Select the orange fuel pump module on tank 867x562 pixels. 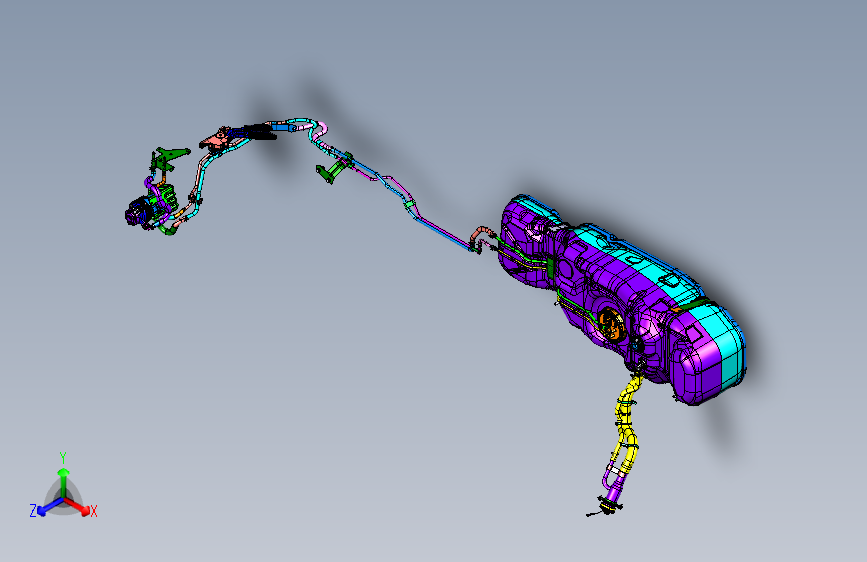tap(612, 324)
